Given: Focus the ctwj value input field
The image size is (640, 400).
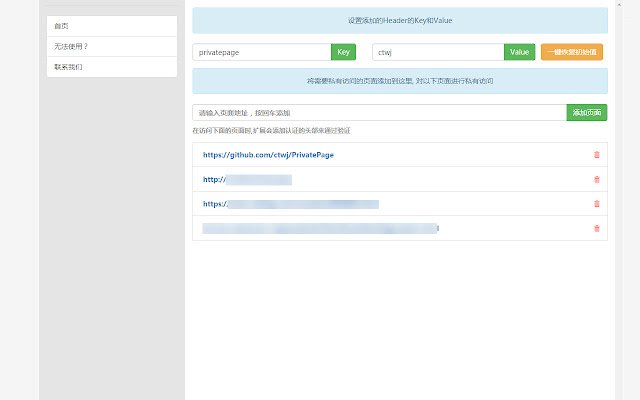Looking at the screenshot, I should pyautogui.click(x=438, y=52).
